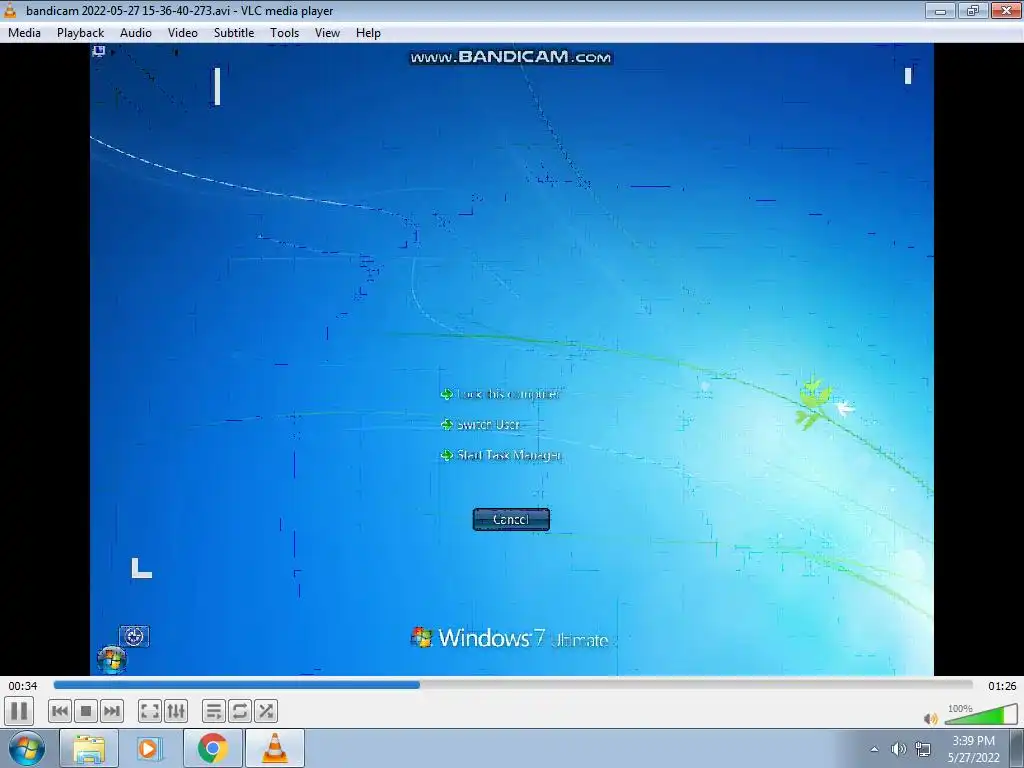The image size is (1024, 768).
Task: Toggle loop repeat mode
Action: [240, 711]
